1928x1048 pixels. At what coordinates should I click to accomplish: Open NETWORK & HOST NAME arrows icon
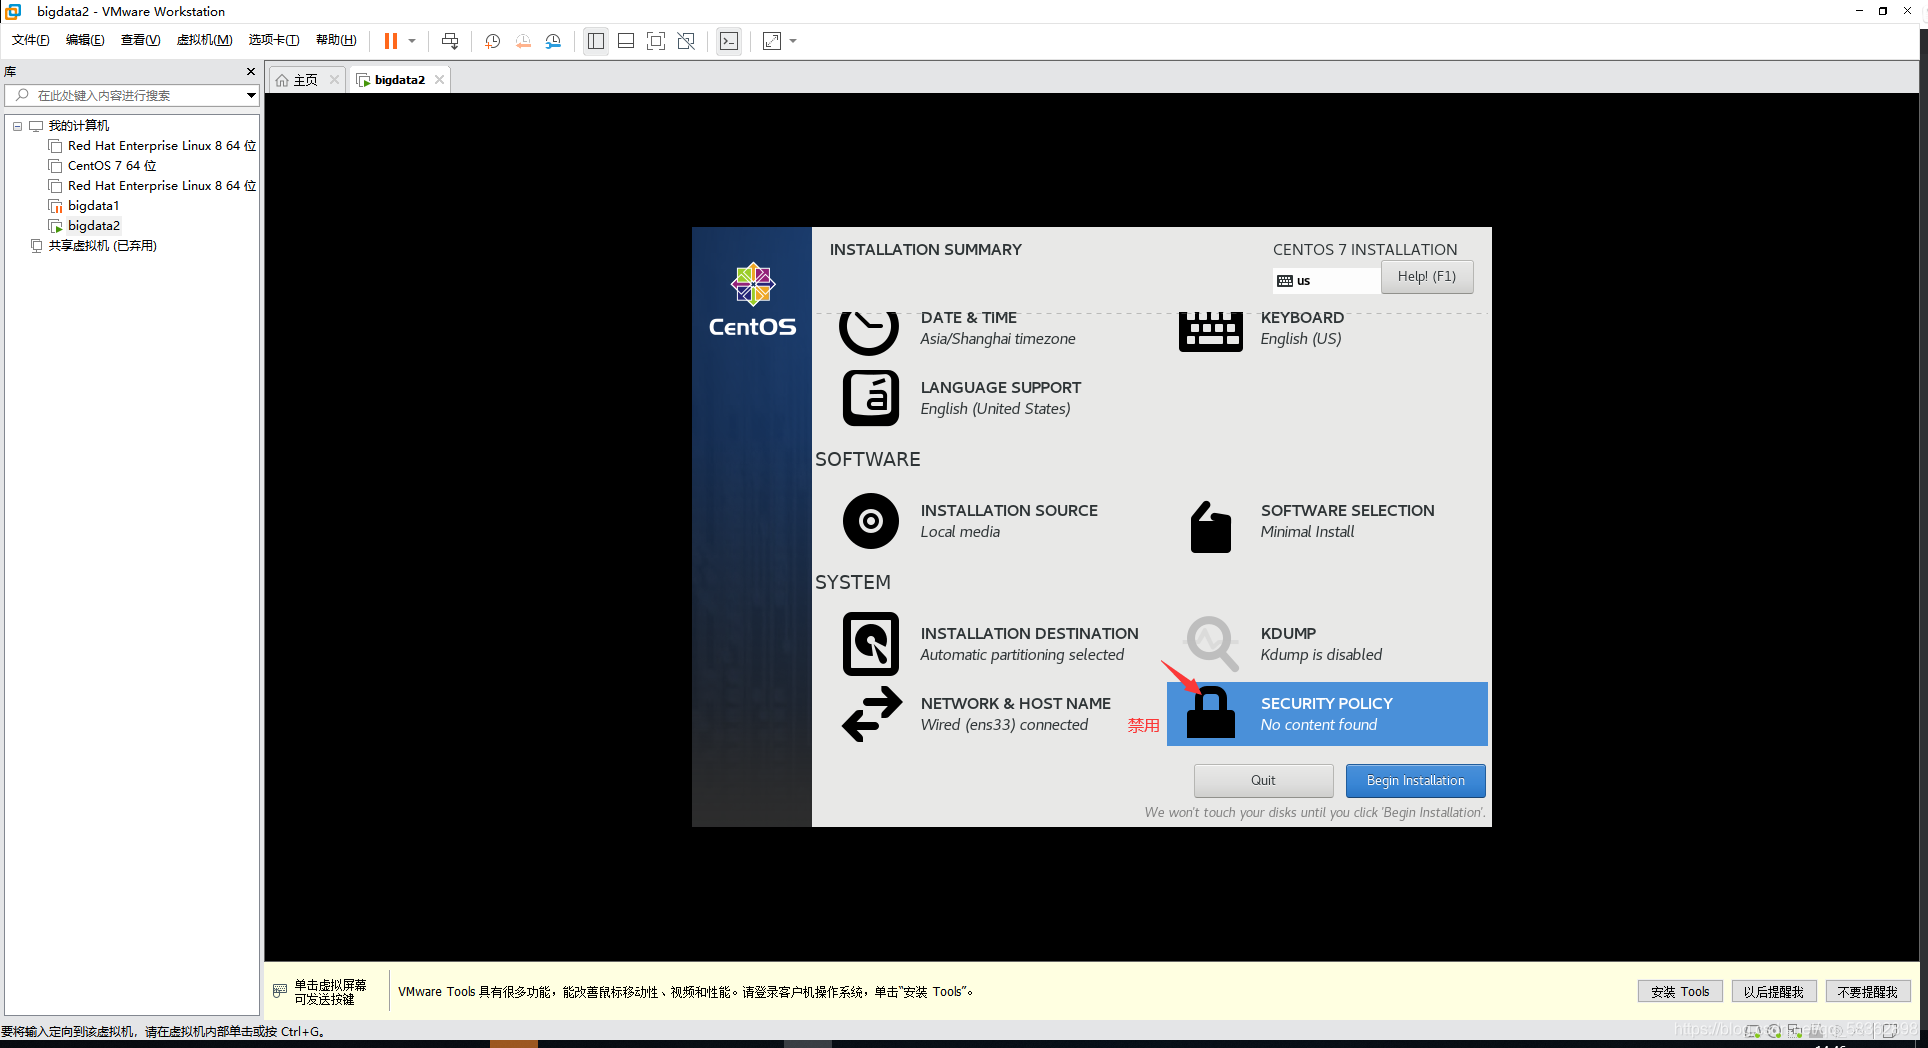click(x=872, y=714)
